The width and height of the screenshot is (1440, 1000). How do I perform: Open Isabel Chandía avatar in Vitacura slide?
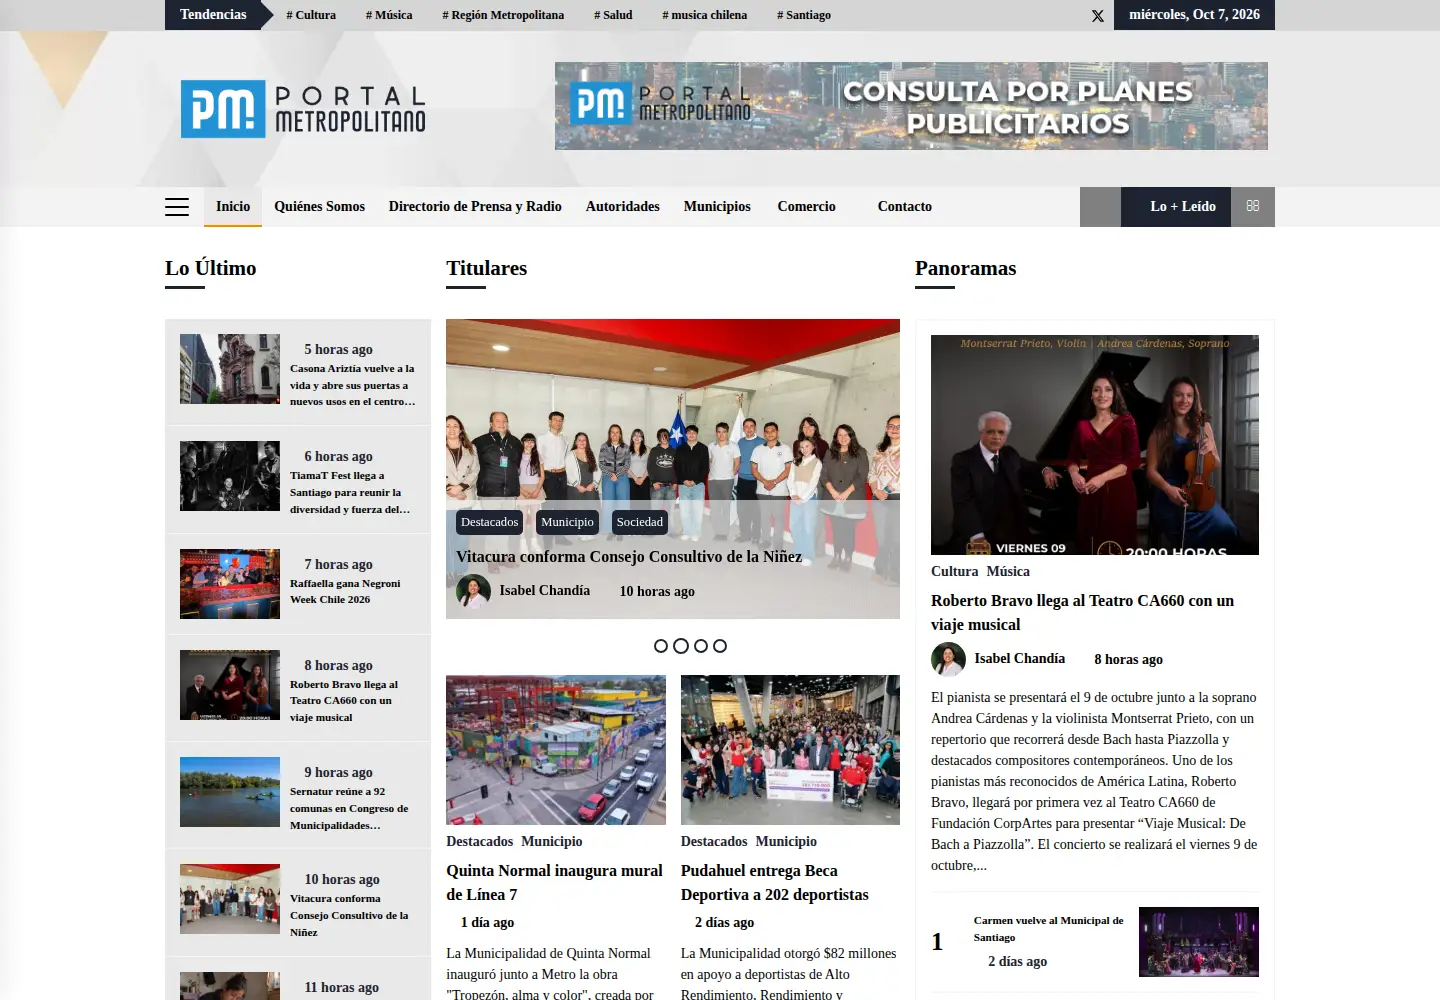click(x=473, y=591)
